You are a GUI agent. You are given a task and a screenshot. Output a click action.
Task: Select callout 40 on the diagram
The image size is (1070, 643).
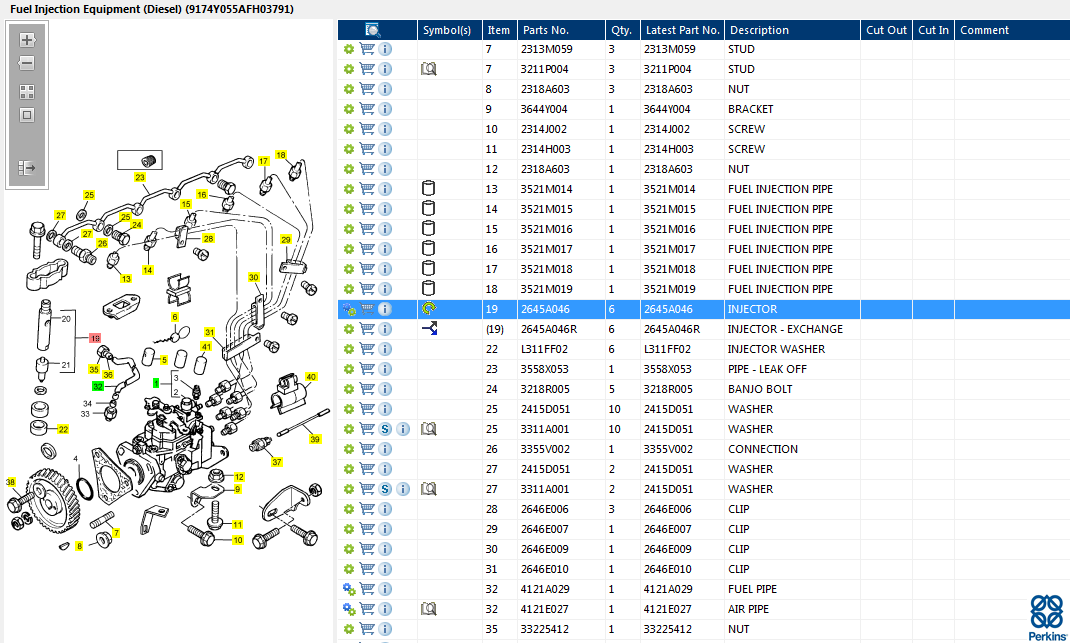311,377
